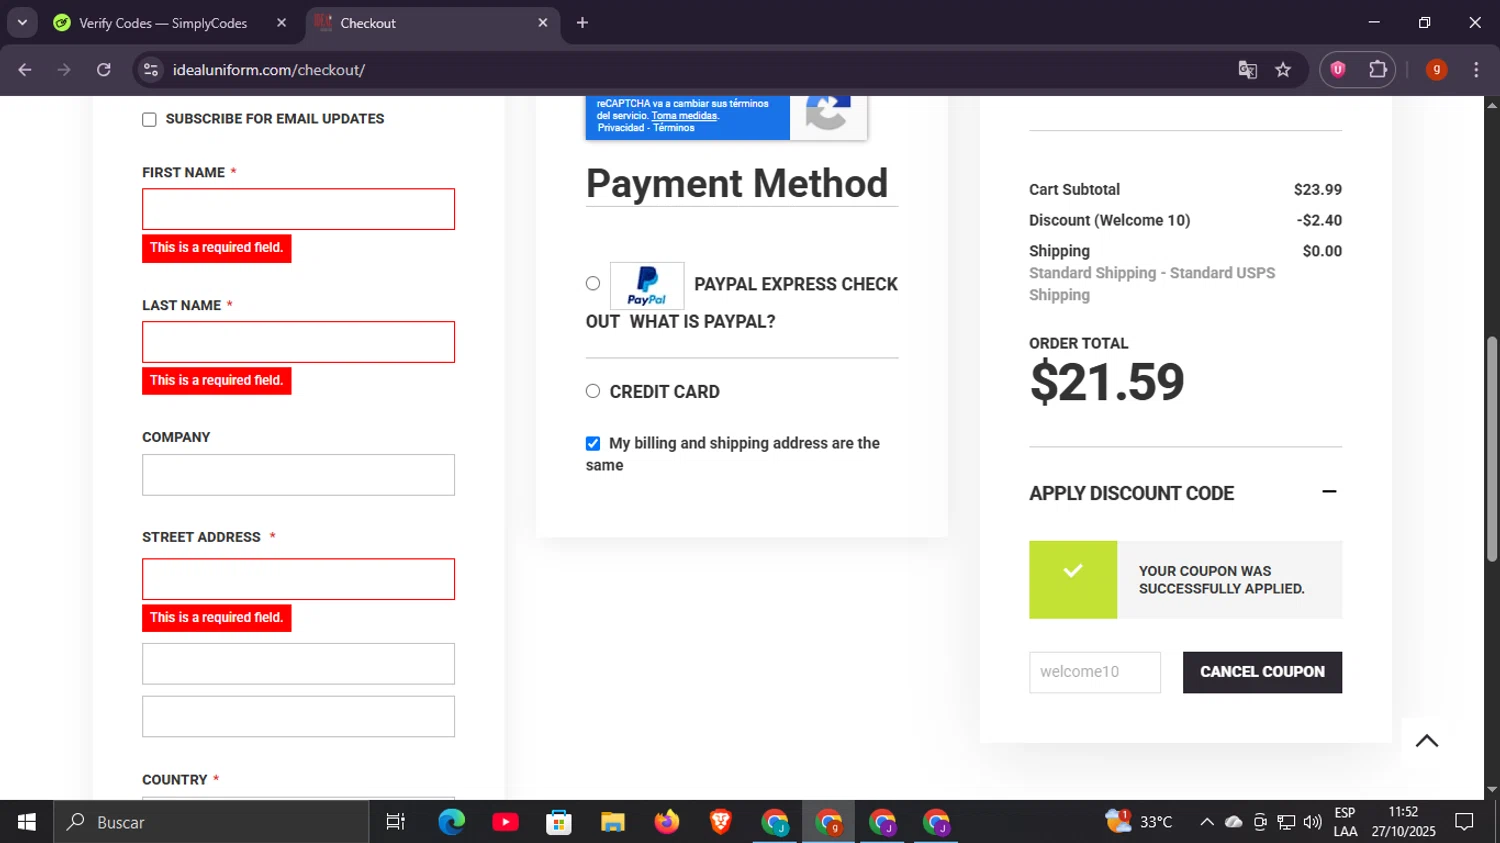Click the ESP LAA language indicator
Screen dimensions: 1500x843
tap(1346, 822)
